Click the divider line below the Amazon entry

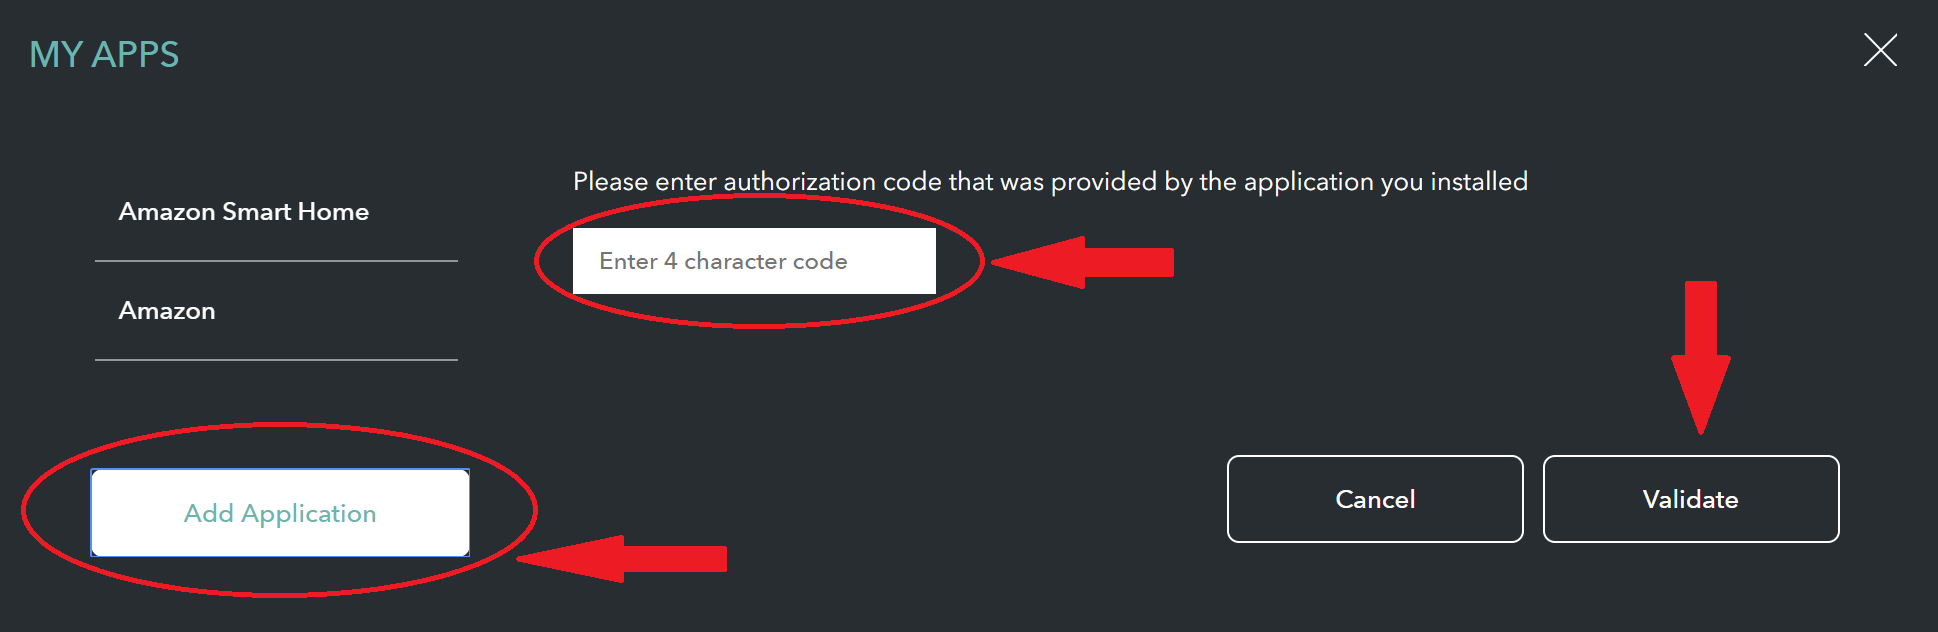tap(276, 360)
